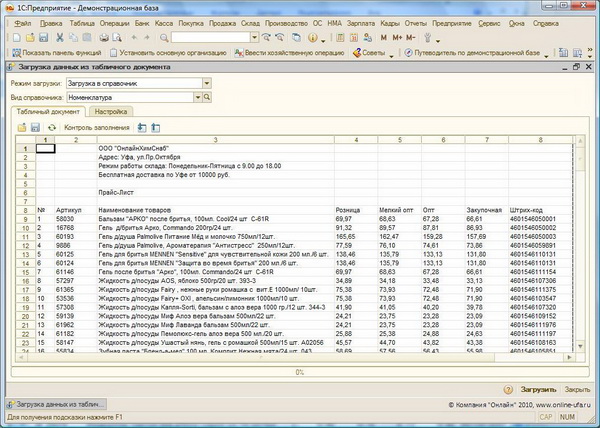
Task: Click the Print icon
Action: pyautogui.click(x=104, y=37)
